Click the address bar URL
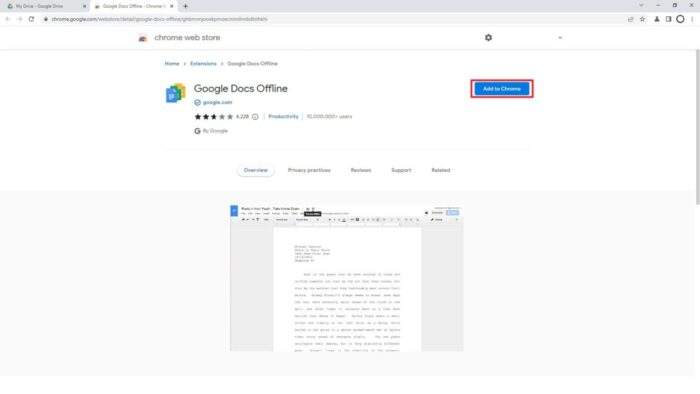This screenshot has height=394, width=700. [x=159, y=19]
